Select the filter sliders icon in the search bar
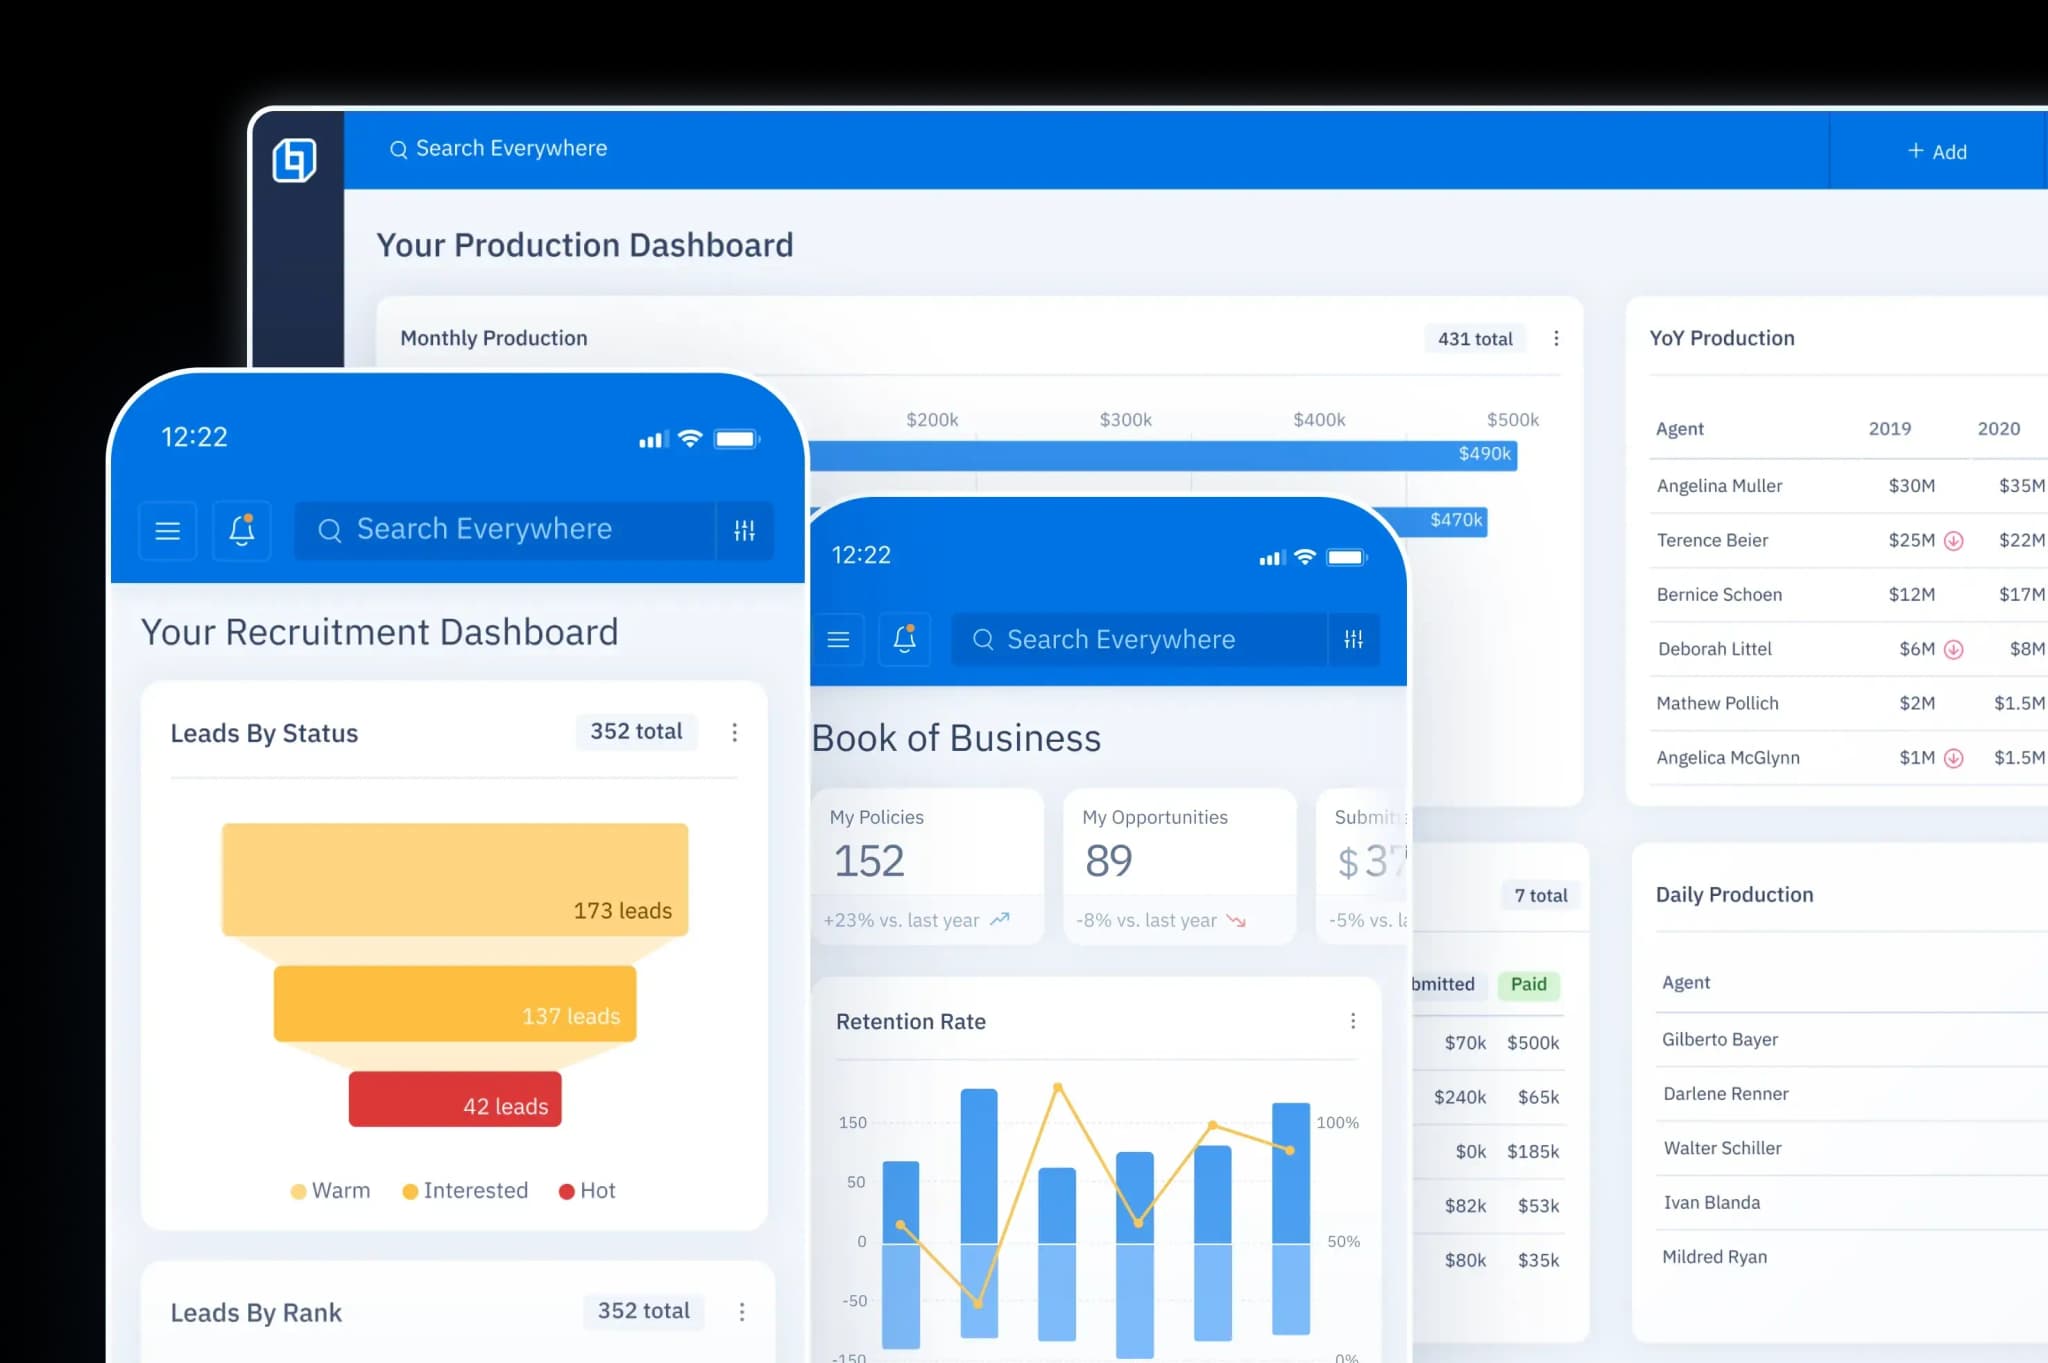 pyautogui.click(x=744, y=530)
